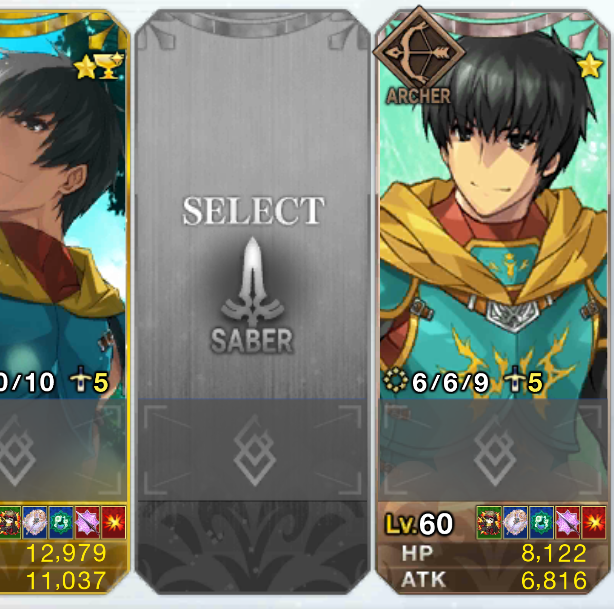The width and height of the screenshot is (614, 609).
Task: Click the red explosion command code on Lv.60 card
Action: pyautogui.click(x=594, y=522)
